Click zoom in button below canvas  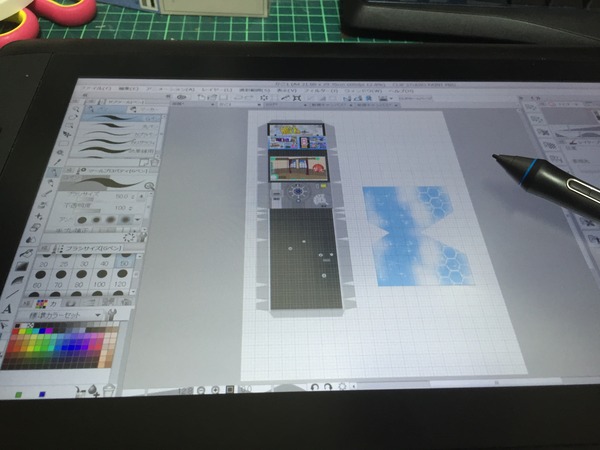click(215, 390)
